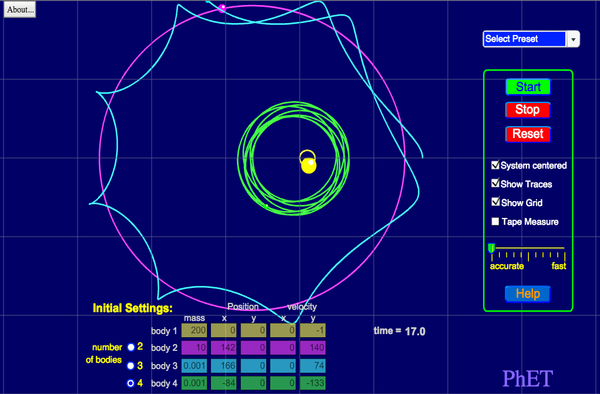600x394 pixels.
Task: Click the body 2 x position field
Action: (x=224, y=348)
